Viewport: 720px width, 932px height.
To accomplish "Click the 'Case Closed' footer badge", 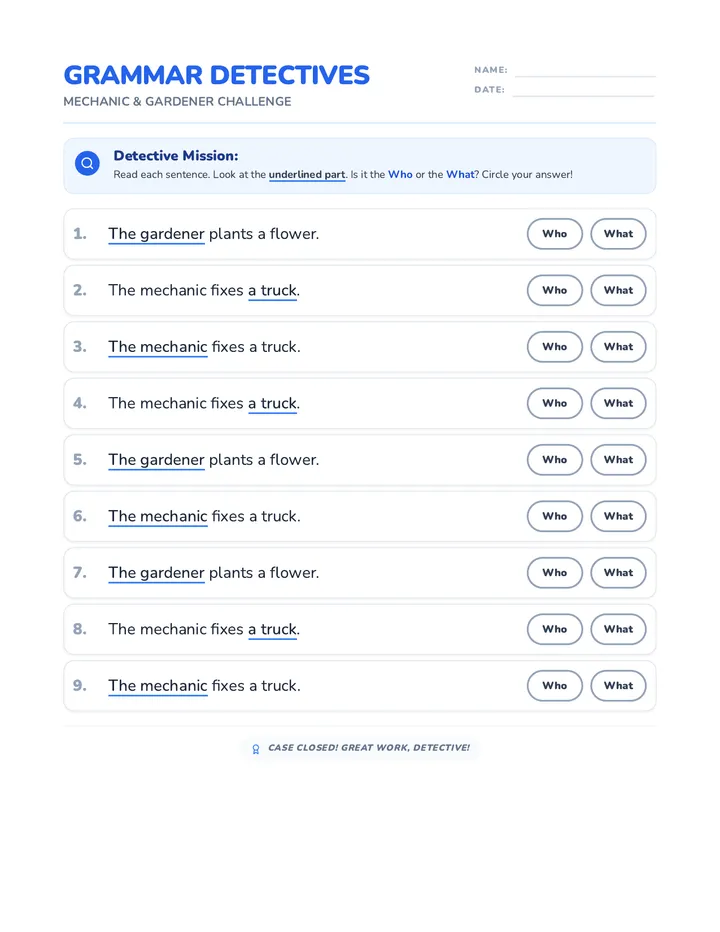I will 360,748.
